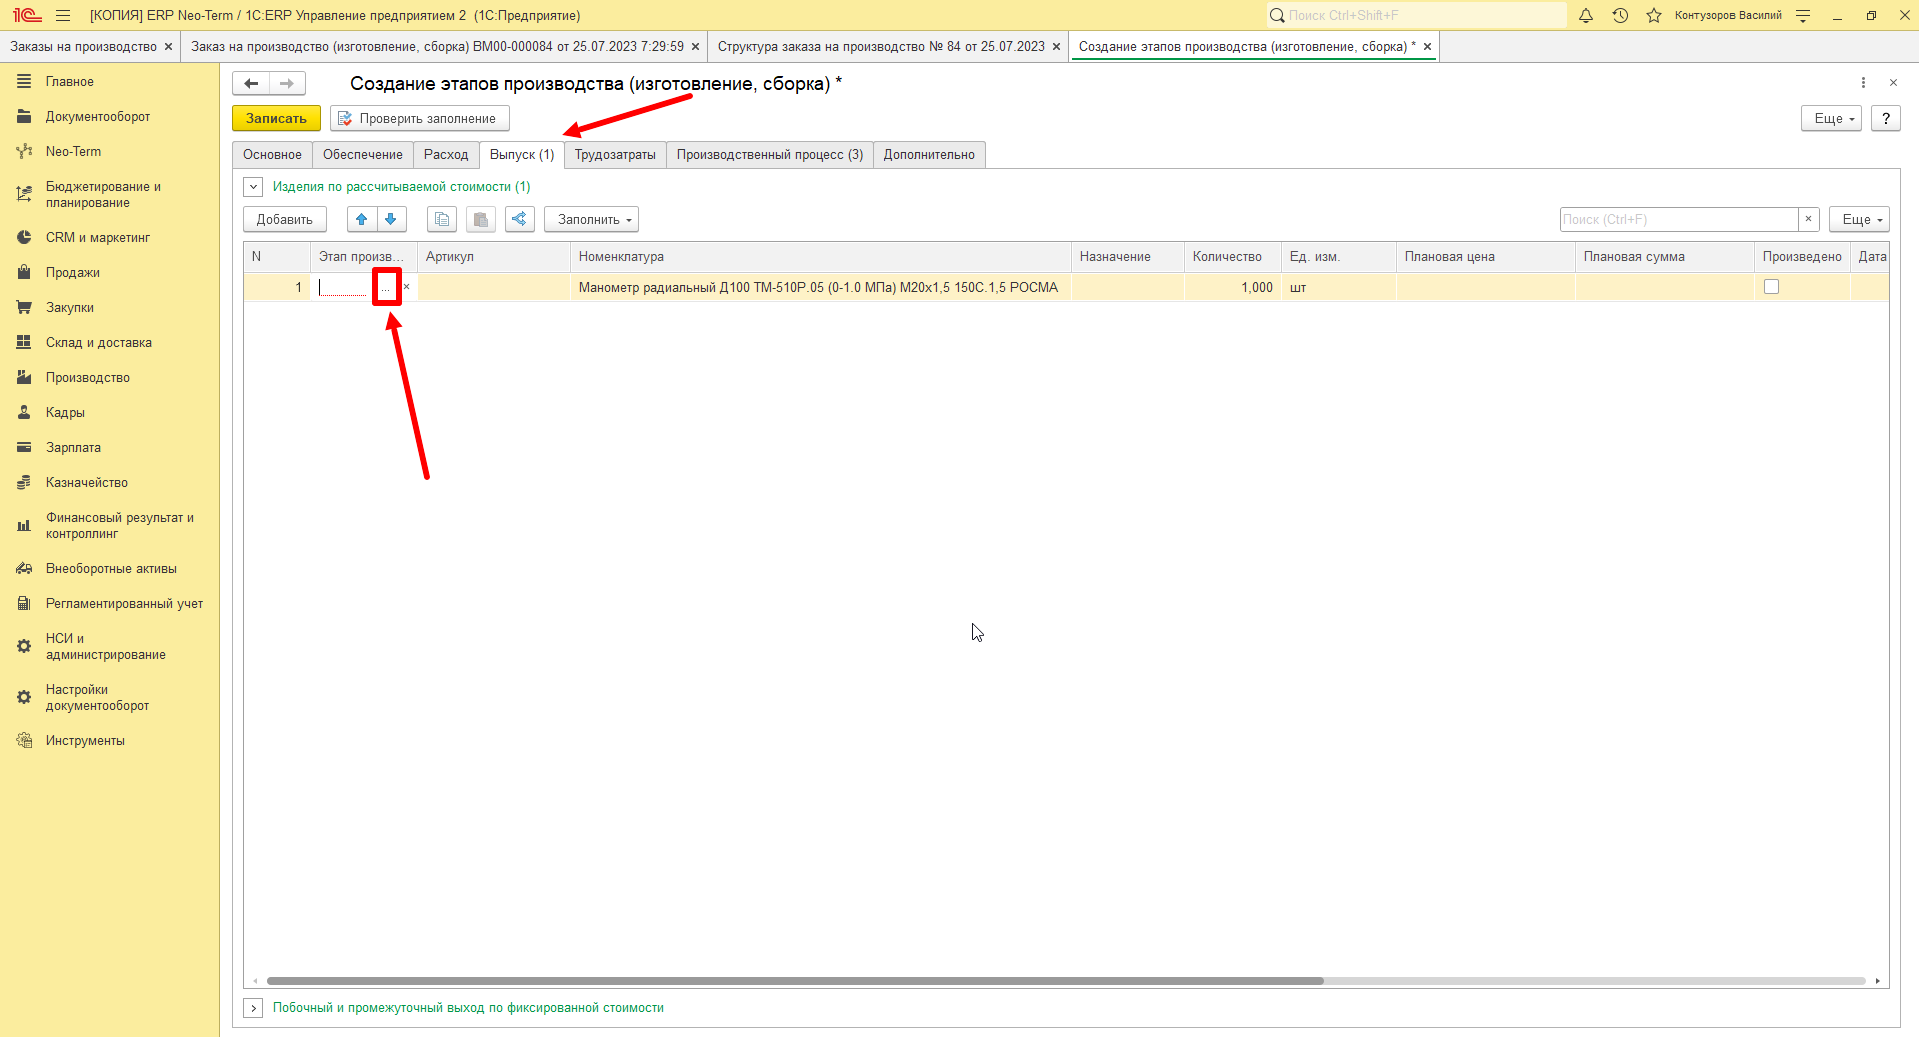Open the Заполнить dropdown
This screenshot has width=1919, height=1037.
[x=592, y=219]
